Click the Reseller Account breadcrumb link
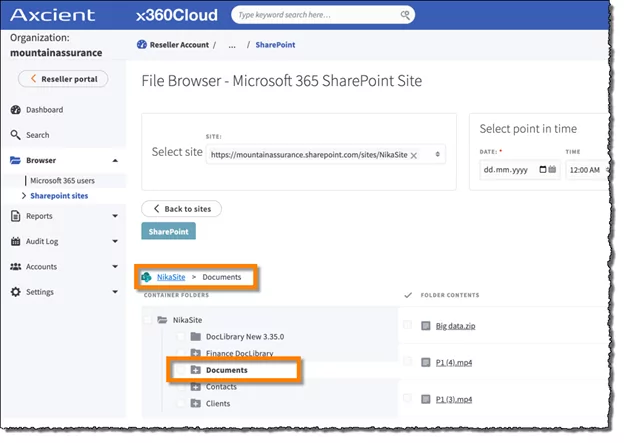Image resolution: width=624 pixels, height=443 pixels. (x=179, y=45)
